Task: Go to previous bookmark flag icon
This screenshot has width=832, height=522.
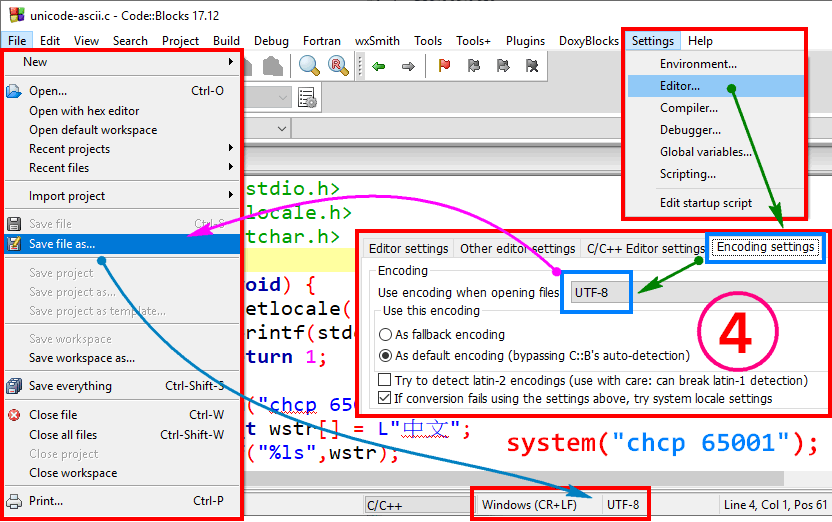Action: (474, 67)
